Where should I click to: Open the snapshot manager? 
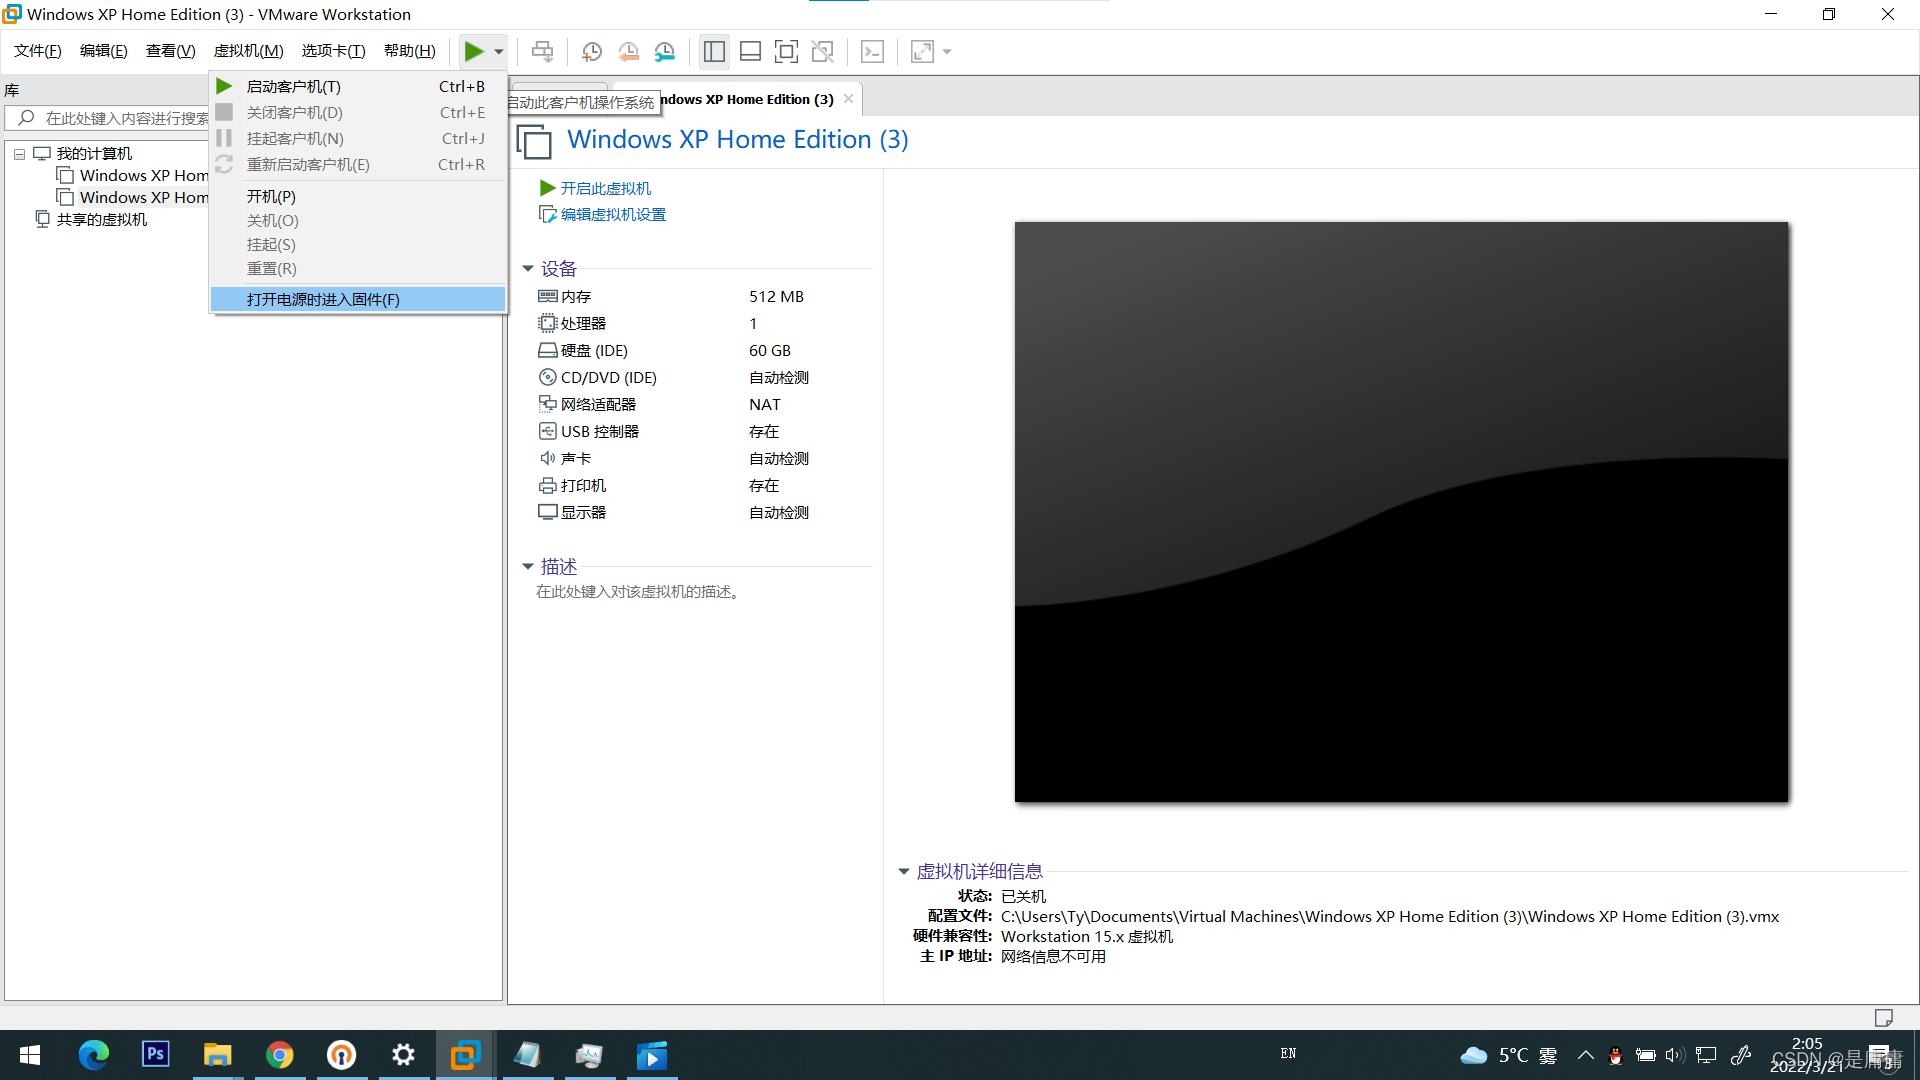click(665, 51)
